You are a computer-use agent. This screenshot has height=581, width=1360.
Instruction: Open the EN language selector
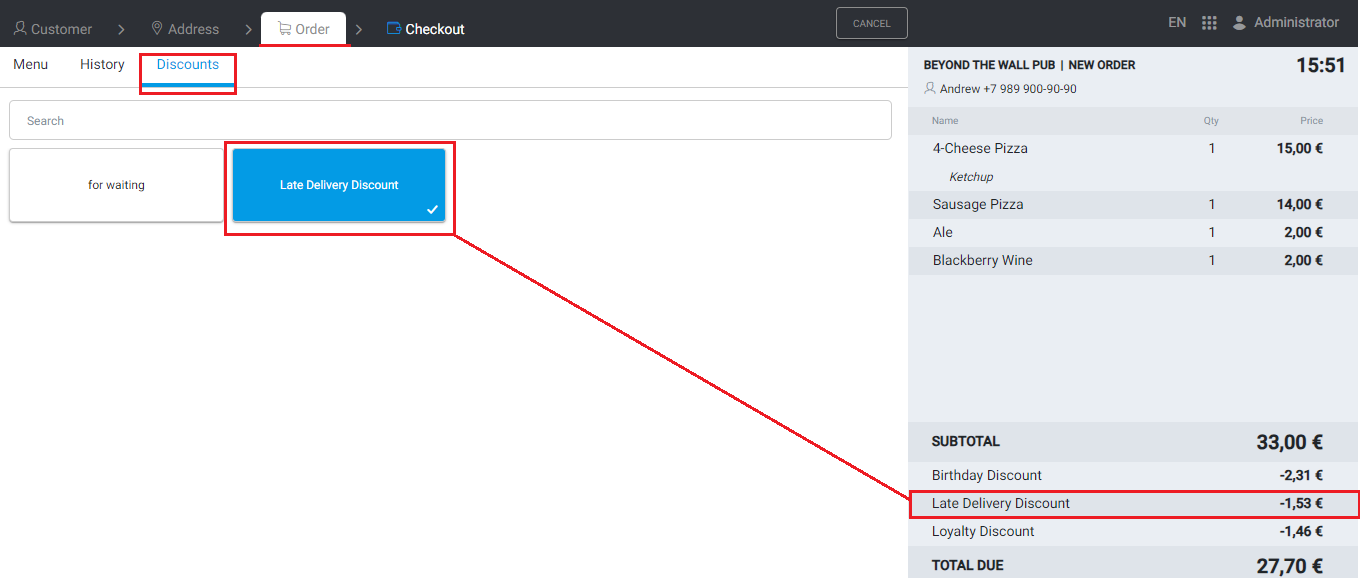pyautogui.click(x=1177, y=23)
